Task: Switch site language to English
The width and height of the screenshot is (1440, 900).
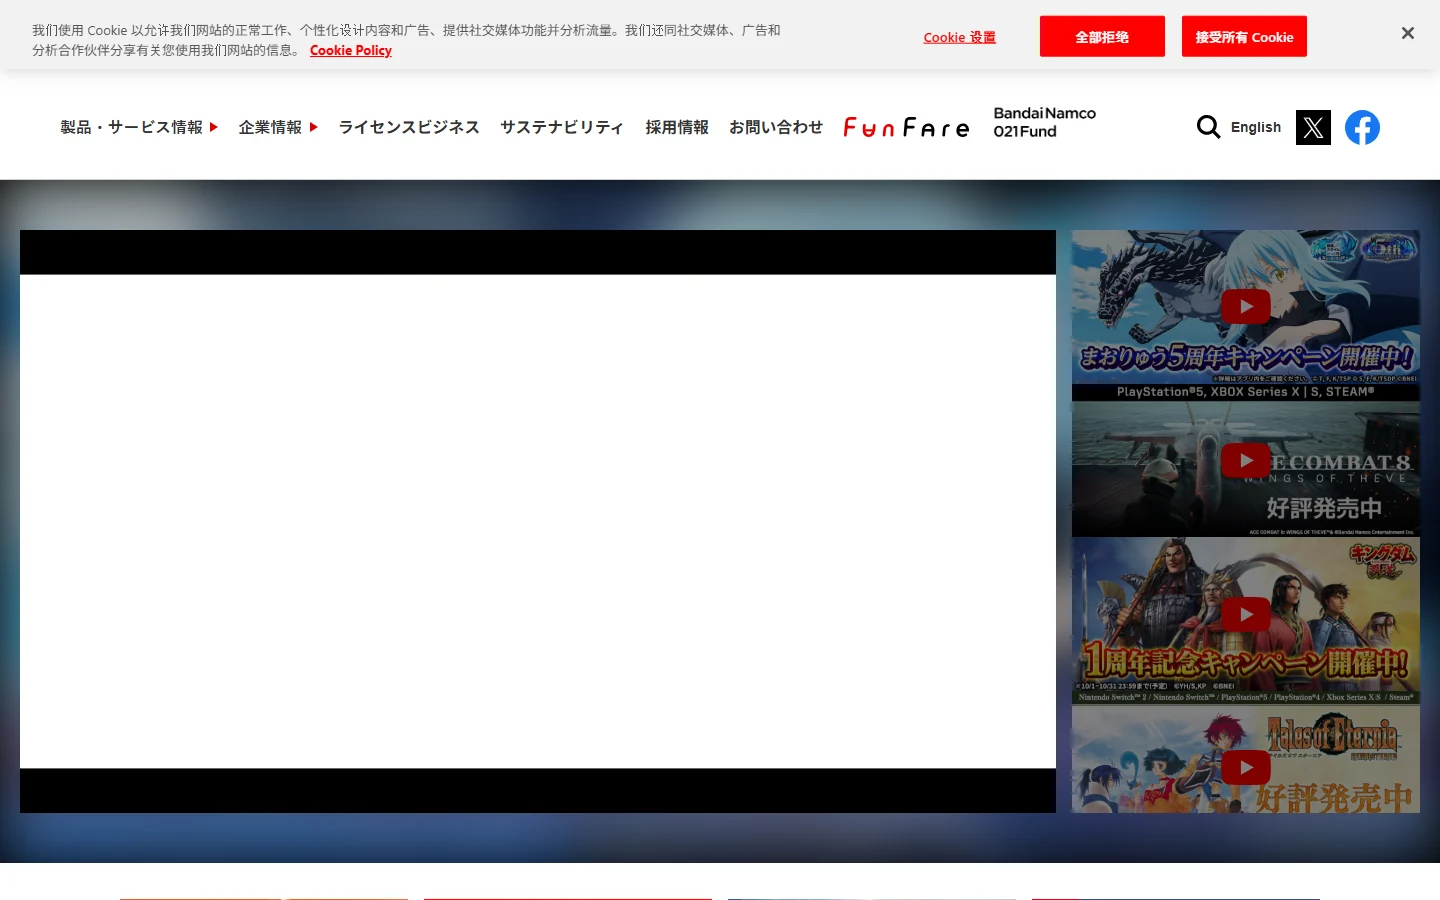Action: (x=1256, y=127)
